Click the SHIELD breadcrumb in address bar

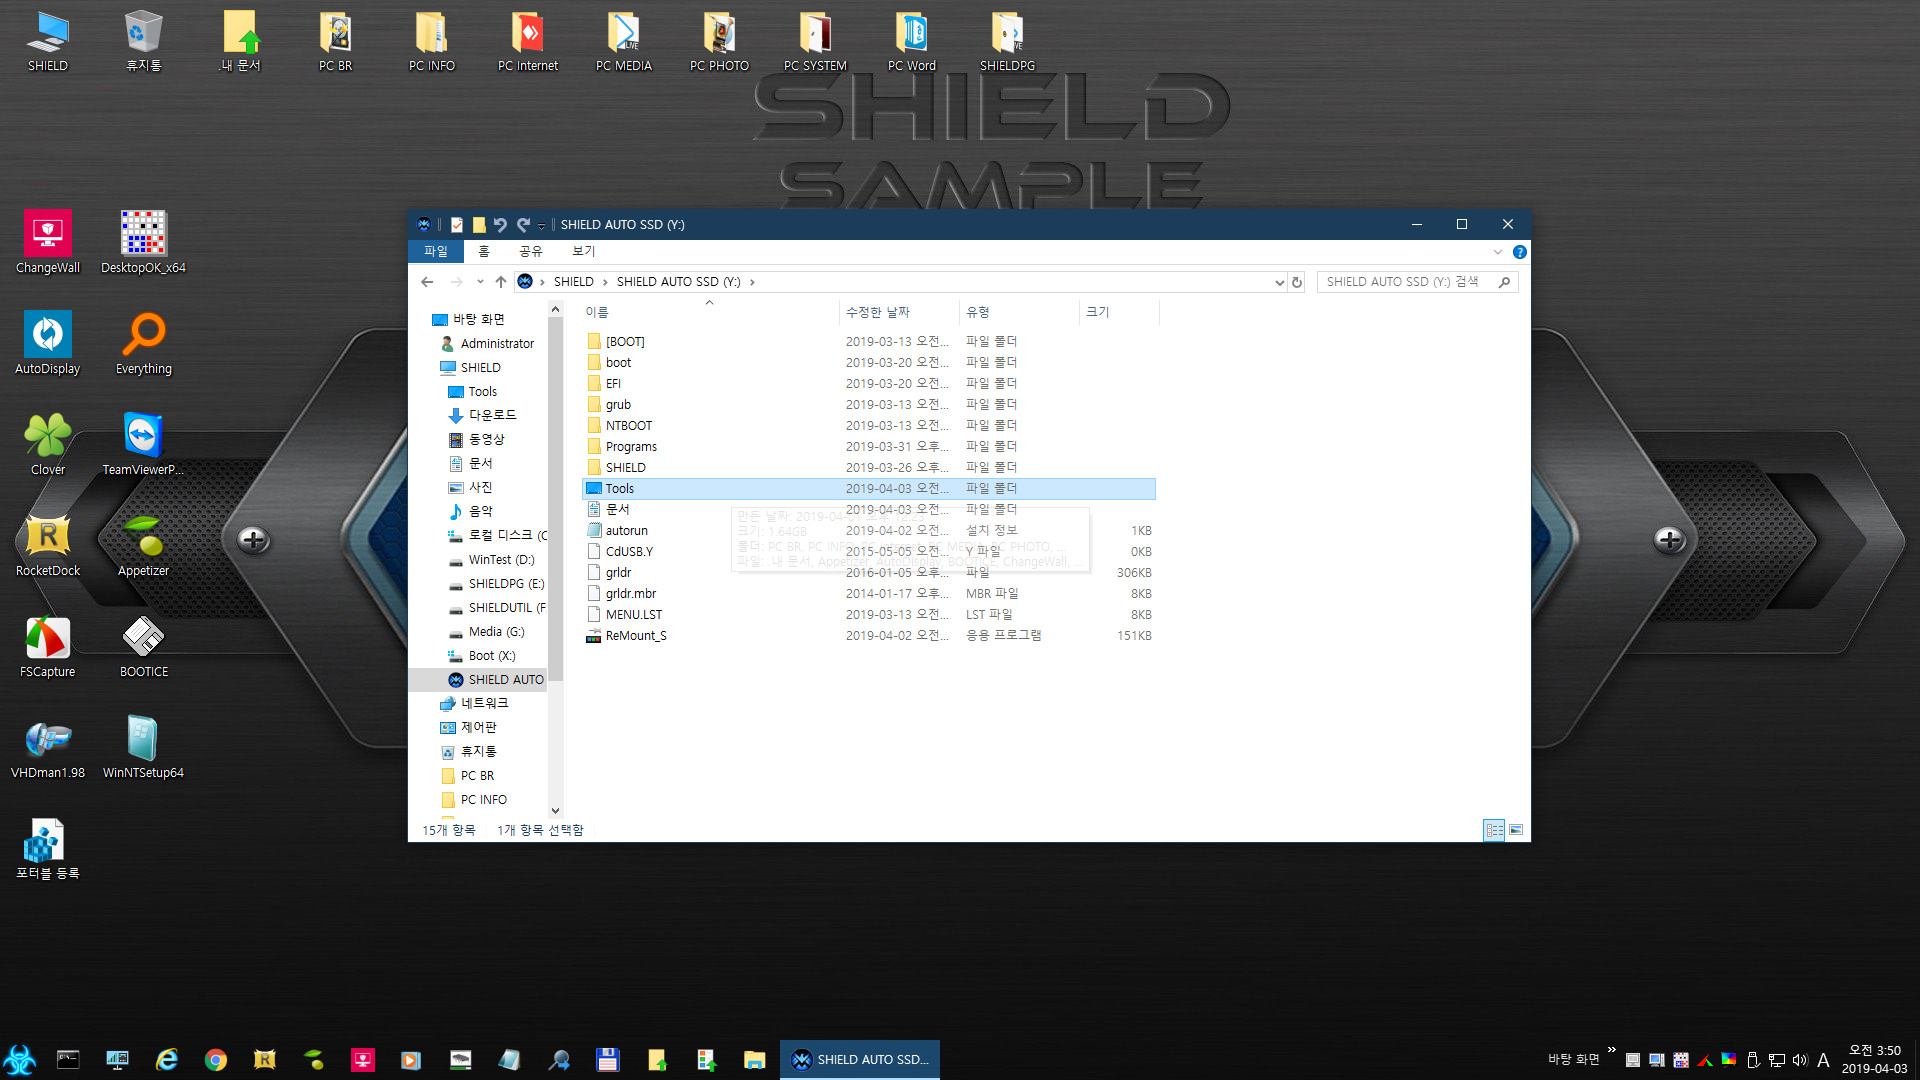(x=573, y=282)
